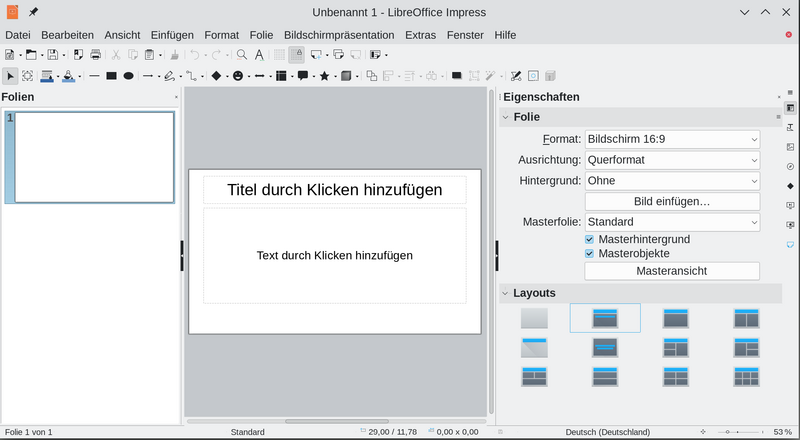Viewport: 800px width, 440px height.
Task: Select the Stars and Banners tool
Action: click(324, 76)
